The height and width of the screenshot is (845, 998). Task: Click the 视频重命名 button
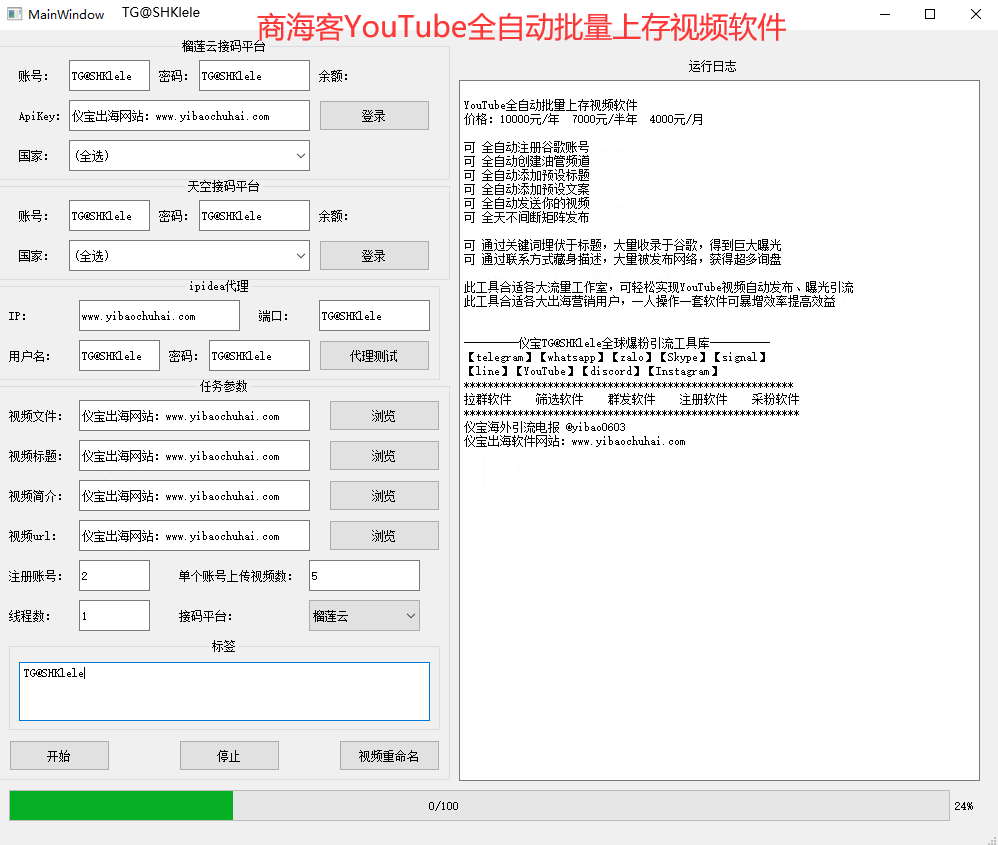pyautogui.click(x=389, y=756)
